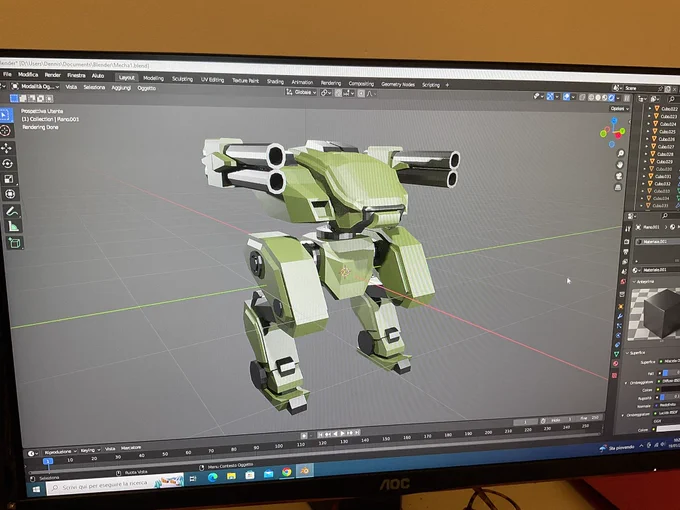Screen dimensions: 680x510
Task: Click the Marcatore menu in timeline
Action: (131, 448)
